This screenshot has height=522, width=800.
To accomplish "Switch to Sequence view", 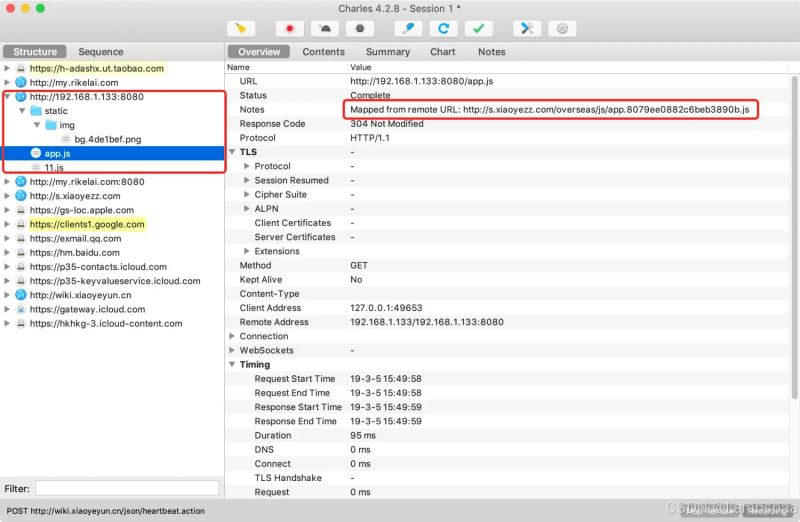I will tap(101, 52).
